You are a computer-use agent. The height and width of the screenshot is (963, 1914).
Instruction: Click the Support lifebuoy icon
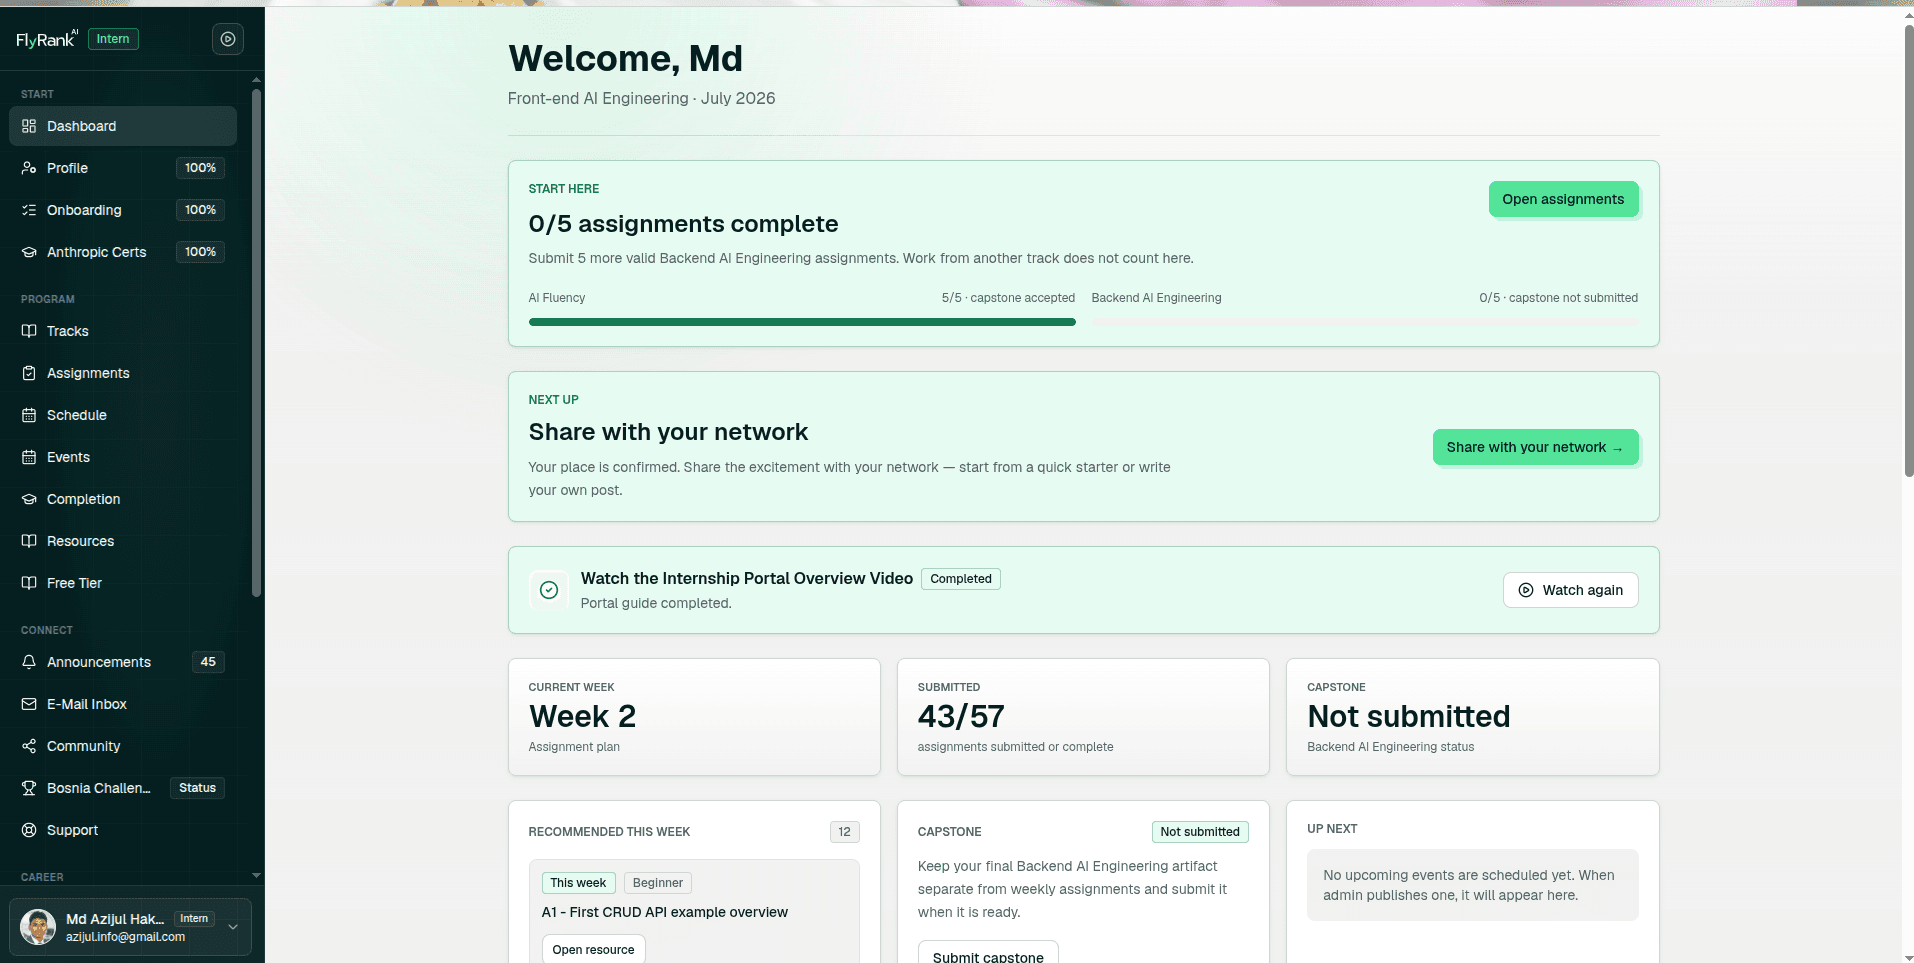pos(29,830)
